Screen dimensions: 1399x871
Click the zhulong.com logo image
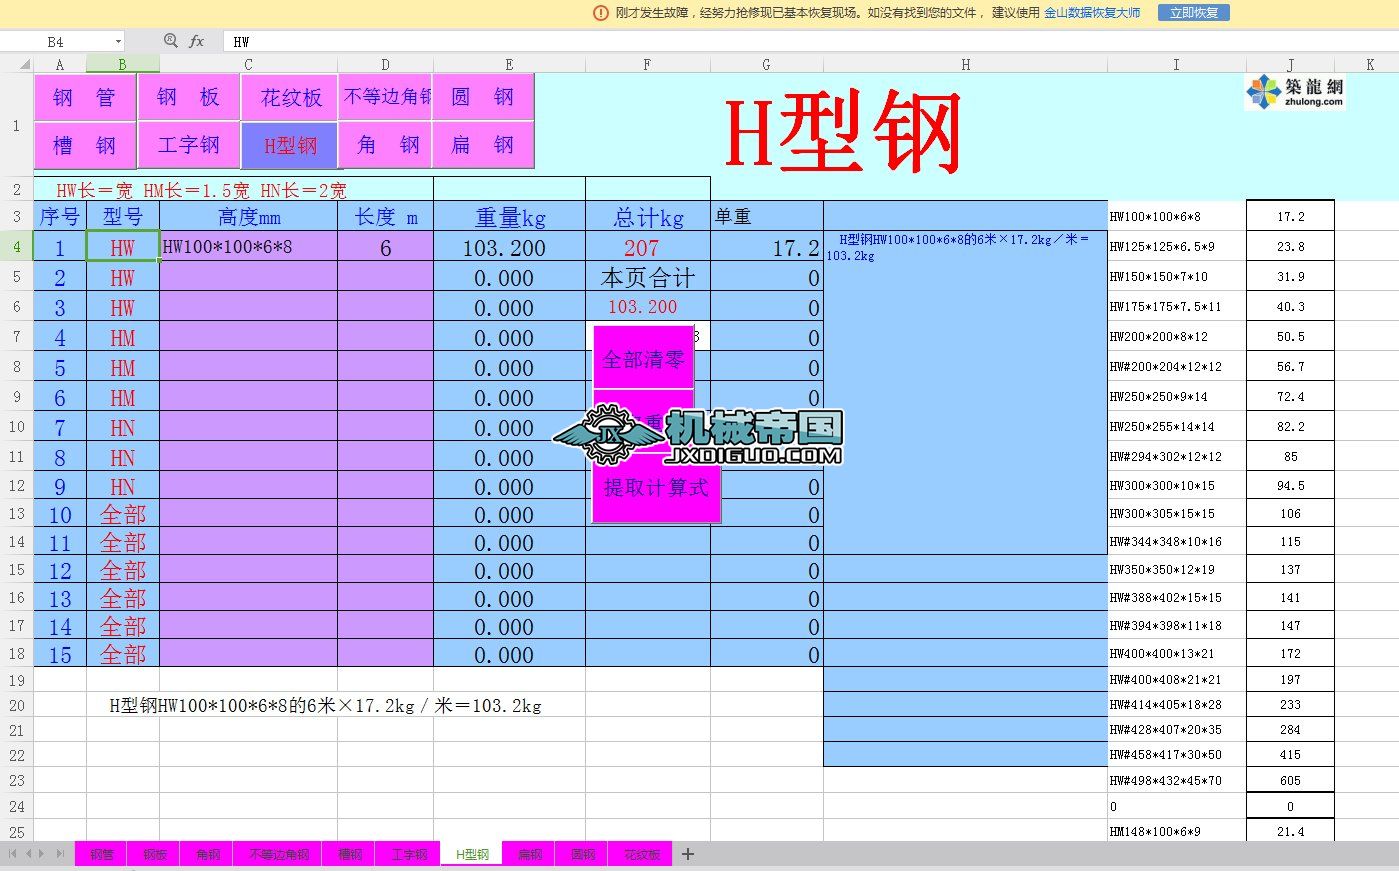[x=1295, y=92]
